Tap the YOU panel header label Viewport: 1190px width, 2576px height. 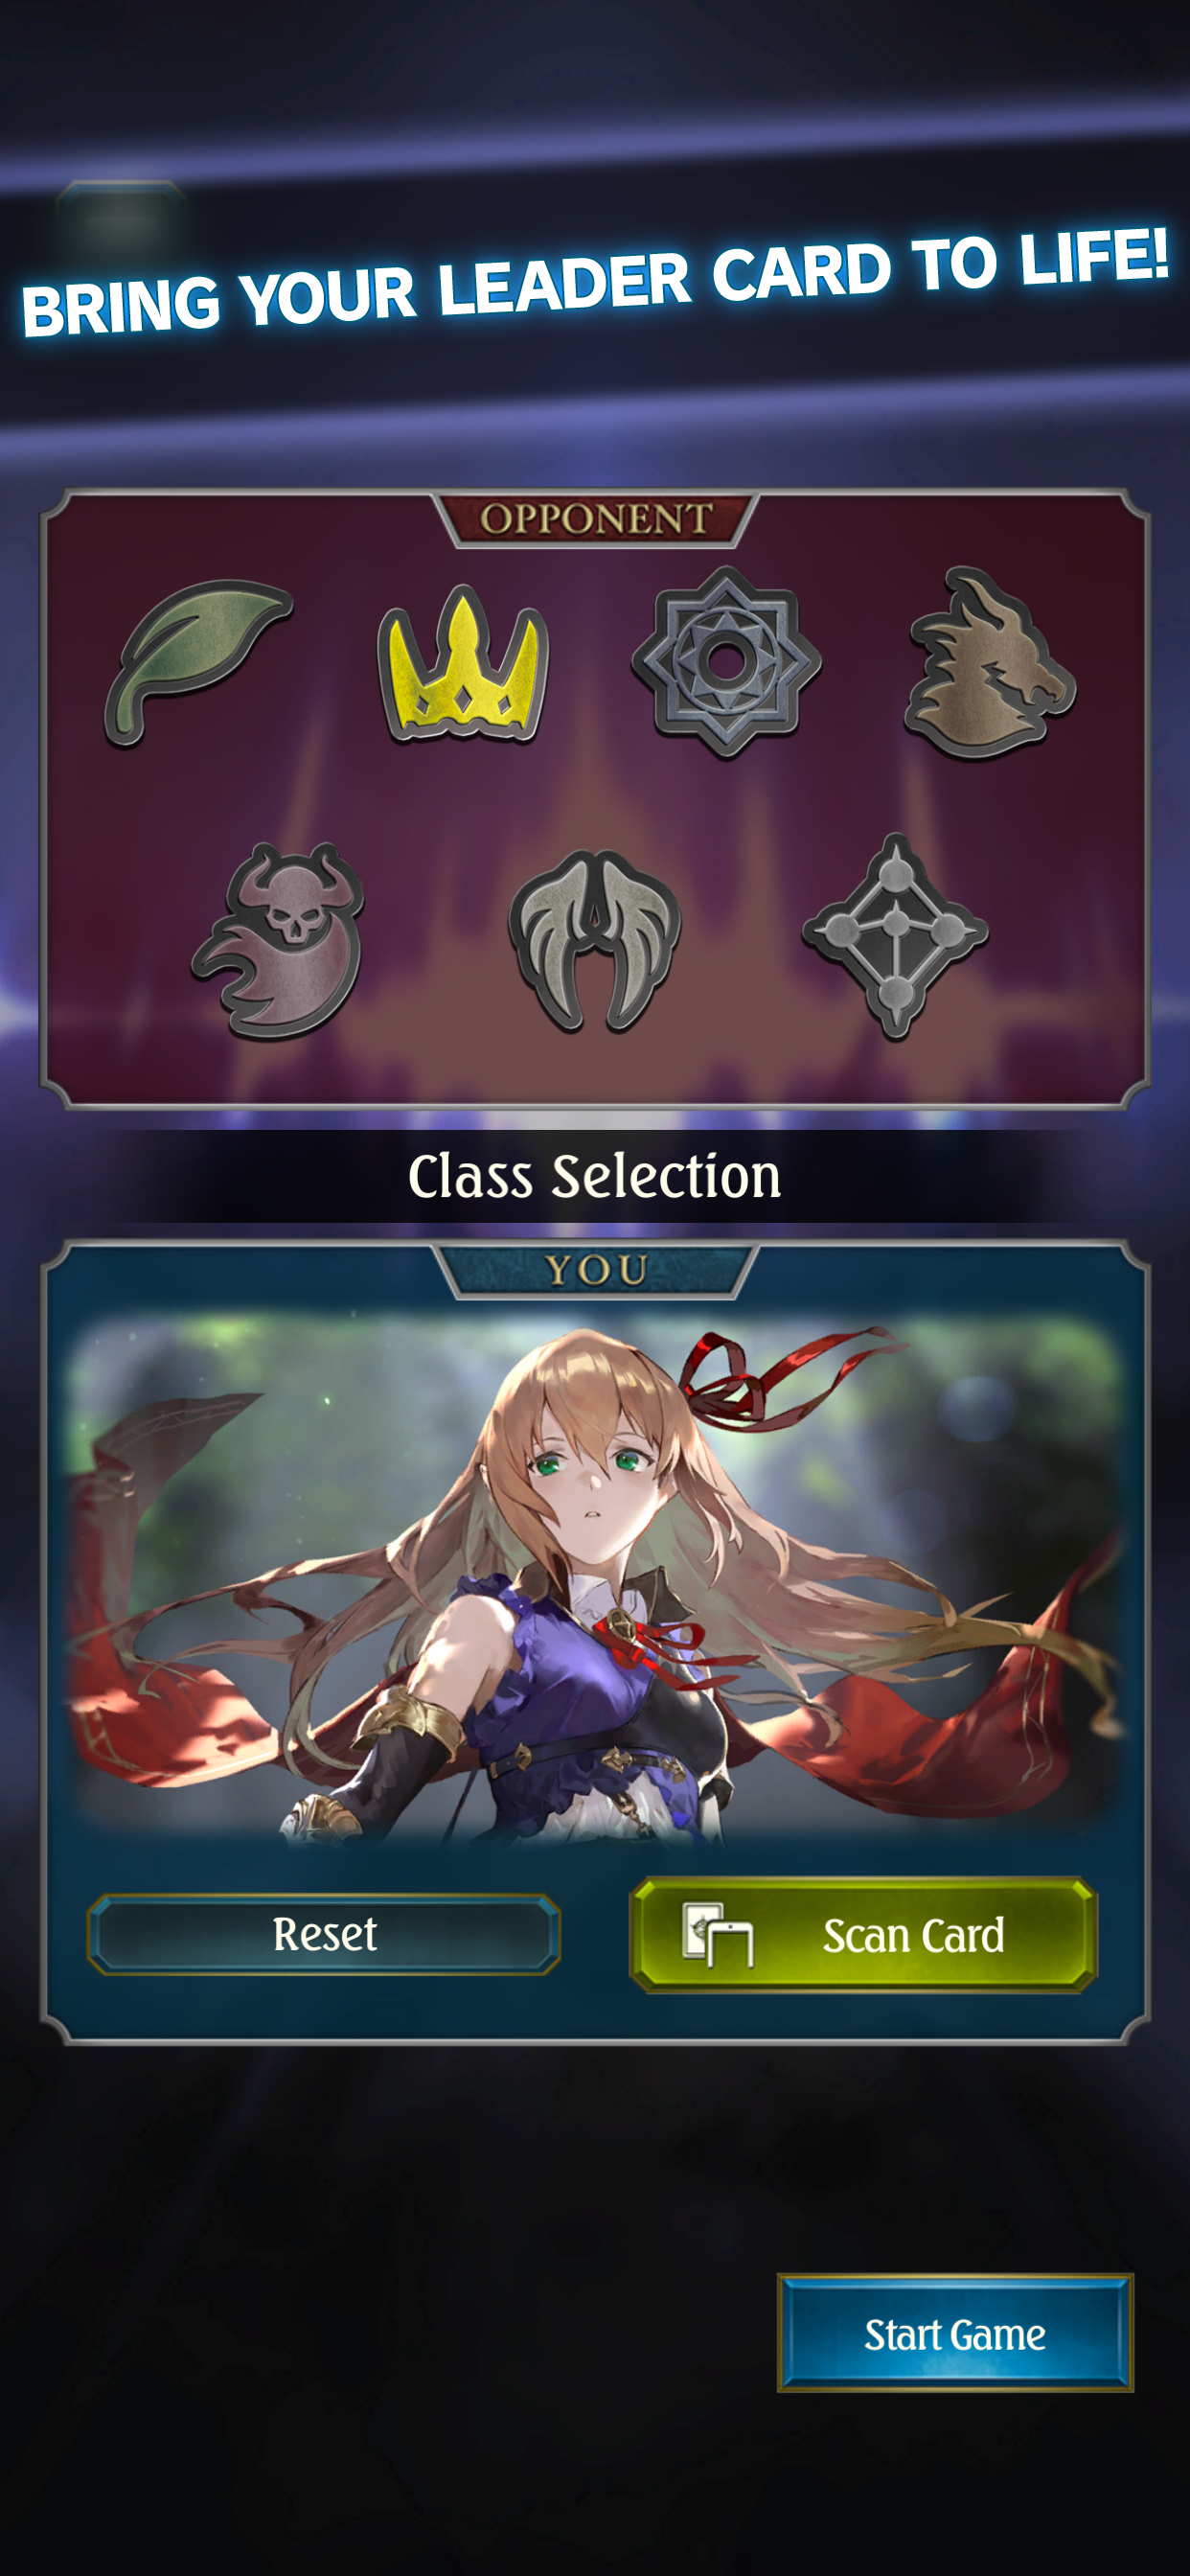[x=596, y=1270]
